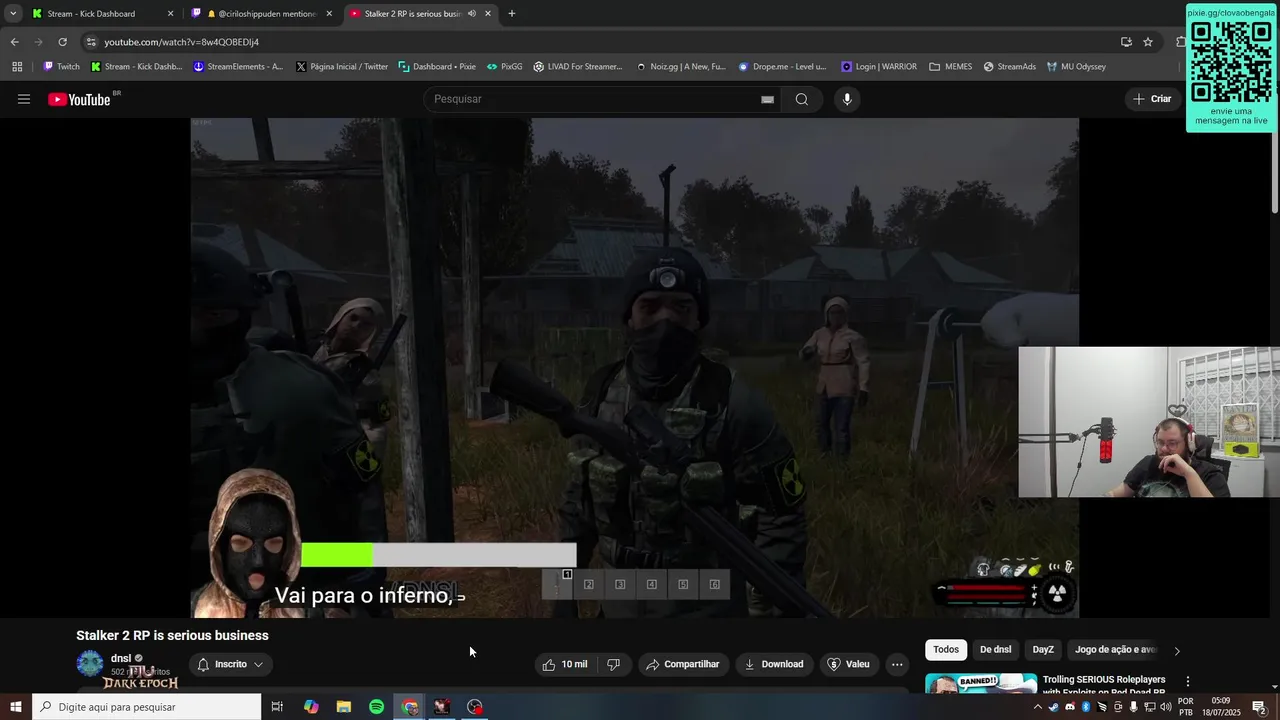Start voice search with microphone icon
Image resolution: width=1280 pixels, height=720 pixels.
(847, 99)
